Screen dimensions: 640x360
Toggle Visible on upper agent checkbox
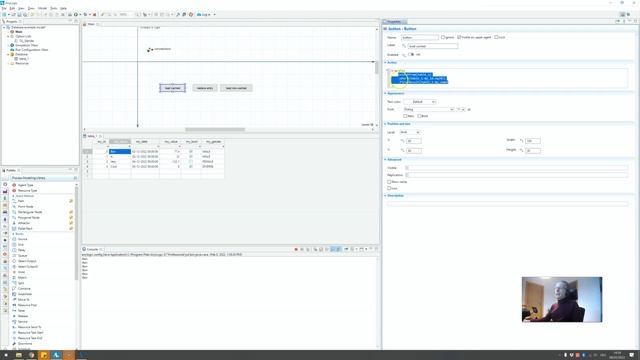(459, 37)
